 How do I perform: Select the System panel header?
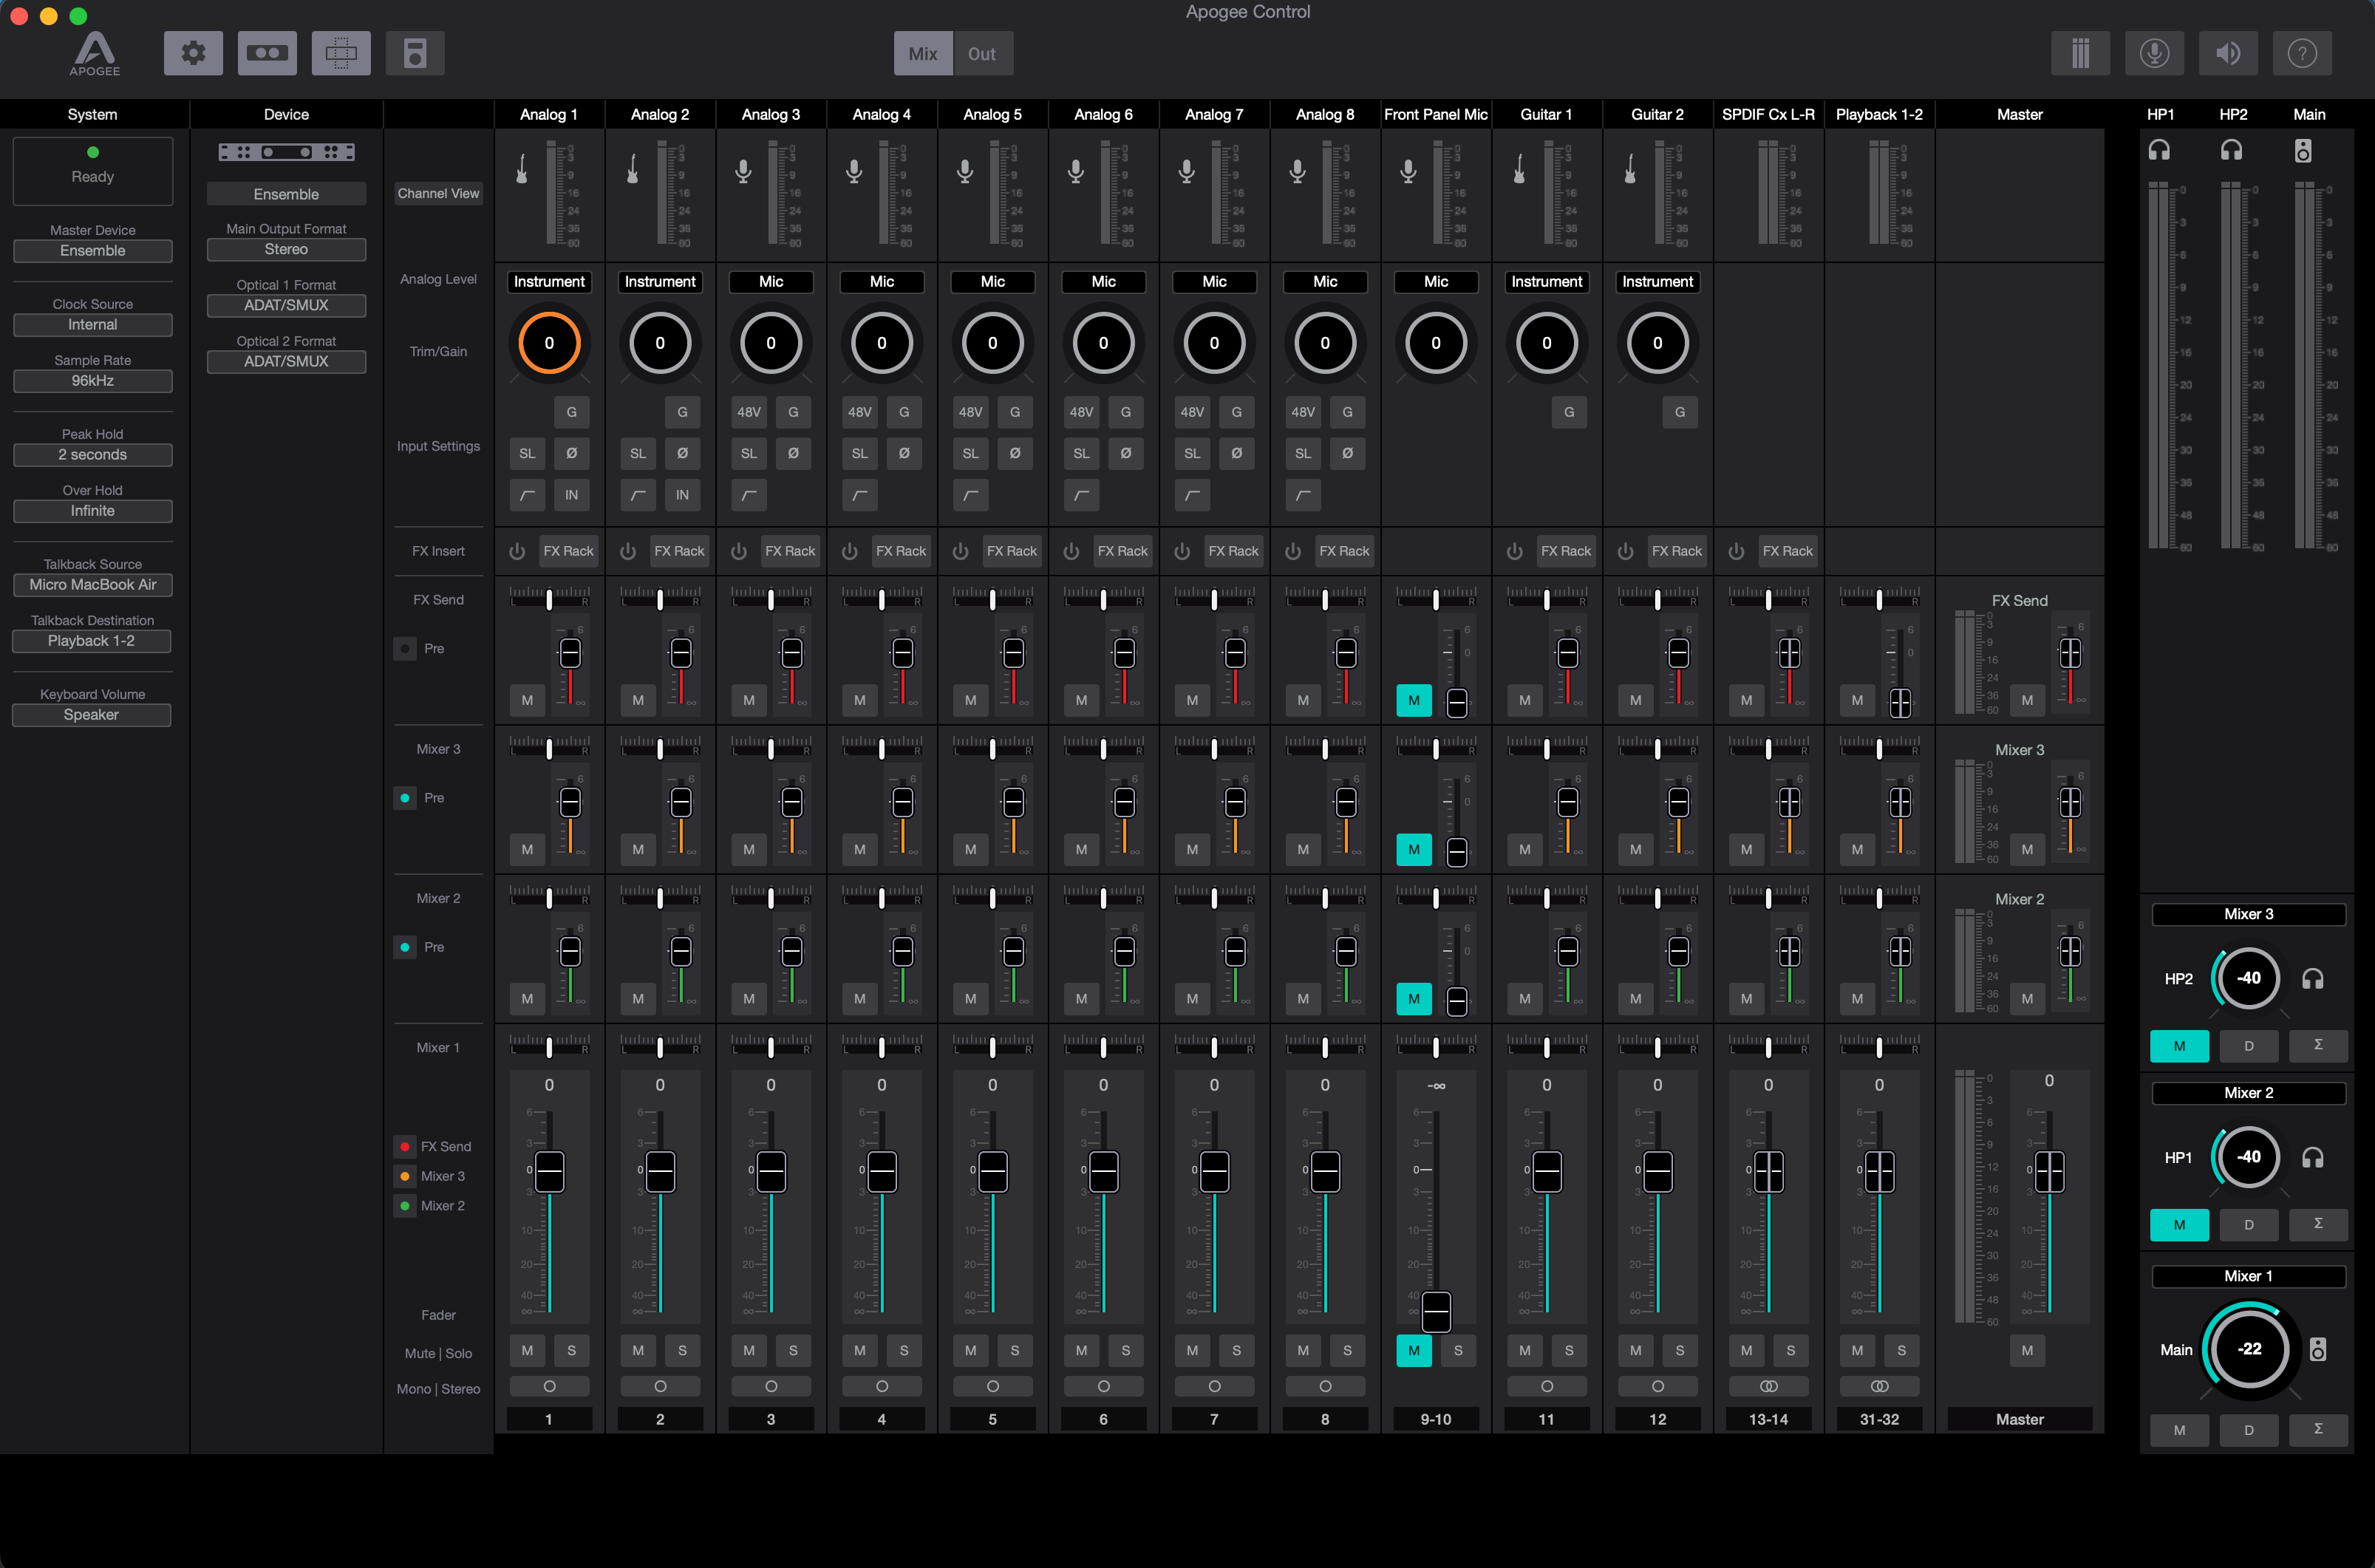pos(92,114)
